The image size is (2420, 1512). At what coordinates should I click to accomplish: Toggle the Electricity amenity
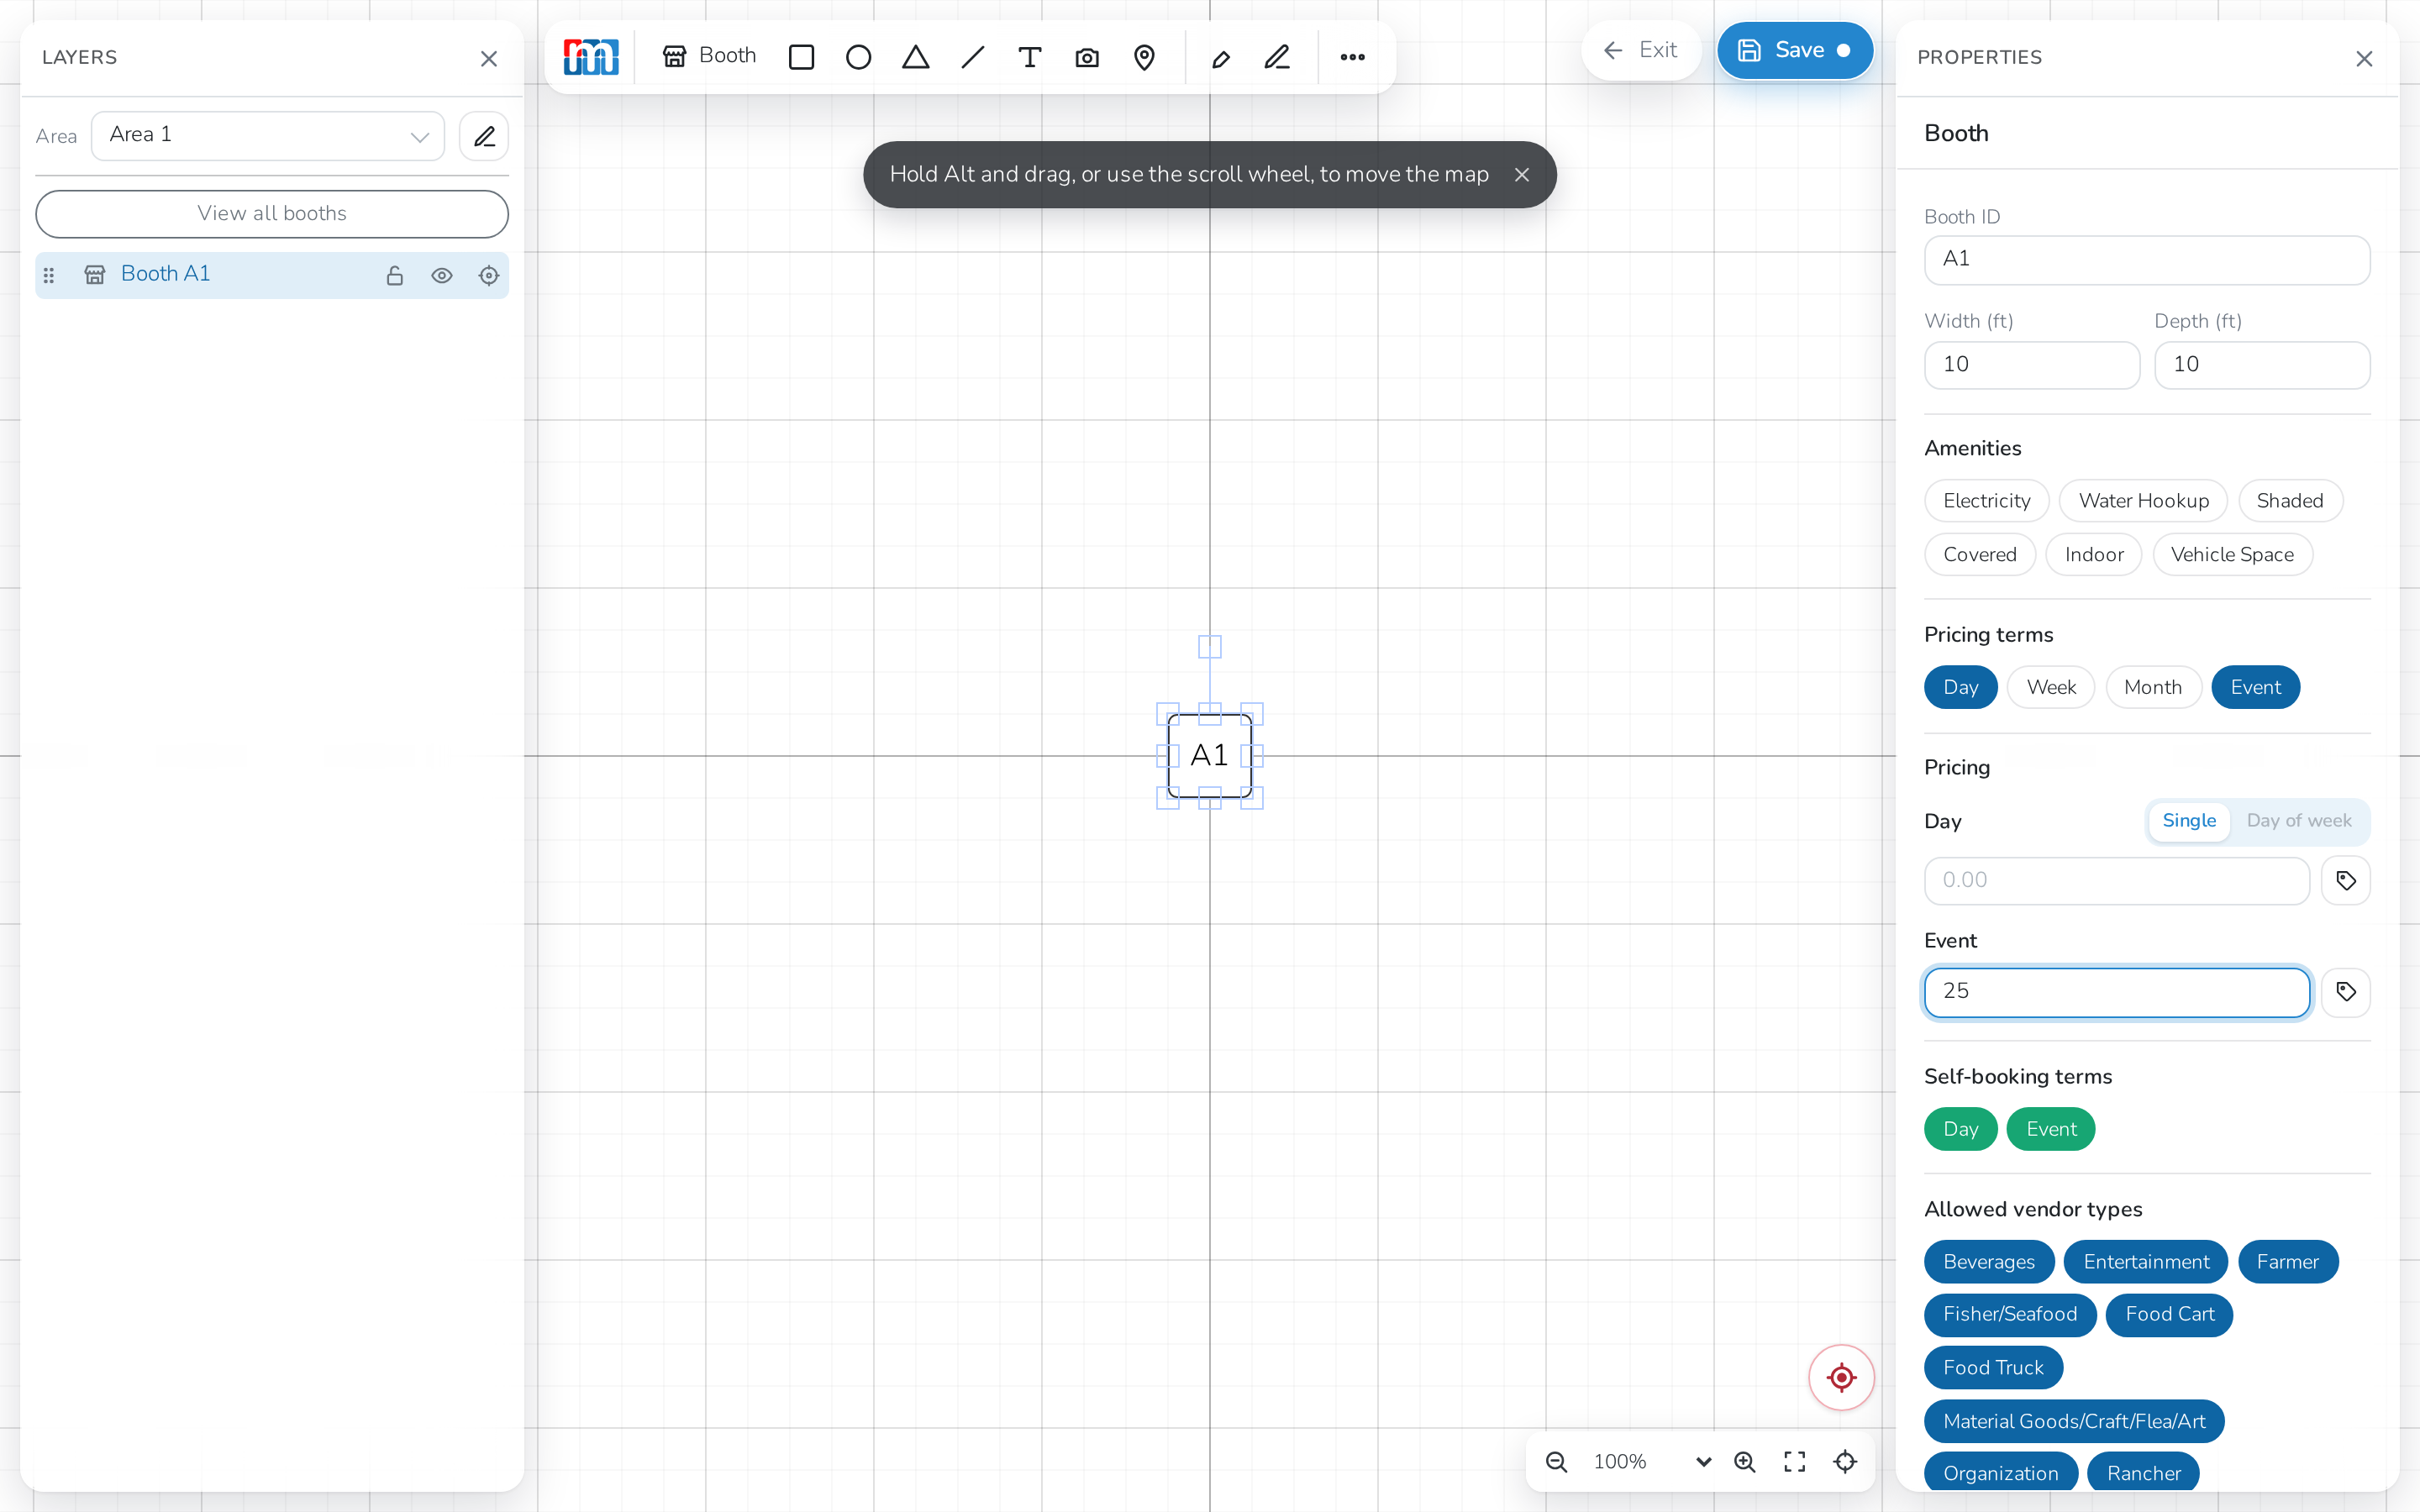(x=1986, y=500)
